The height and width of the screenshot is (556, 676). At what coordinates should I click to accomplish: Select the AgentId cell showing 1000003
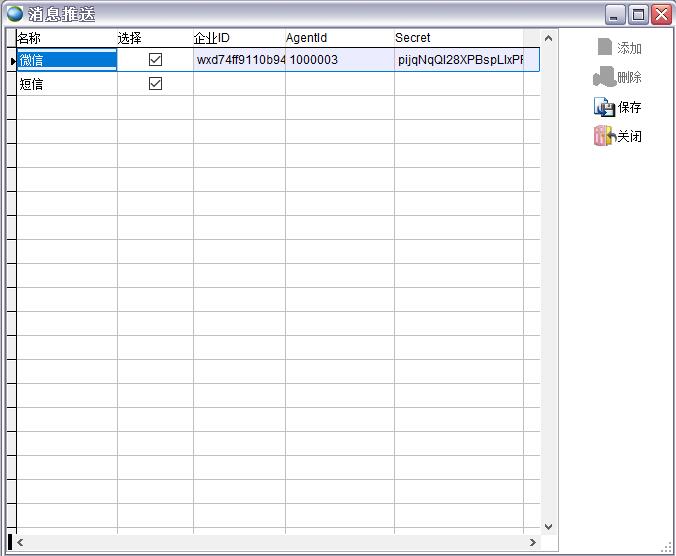[x=339, y=60]
